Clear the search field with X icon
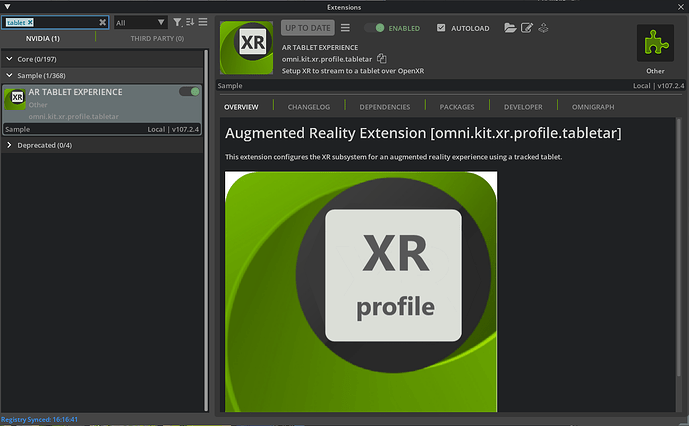The width and height of the screenshot is (689, 426). click(x=102, y=22)
